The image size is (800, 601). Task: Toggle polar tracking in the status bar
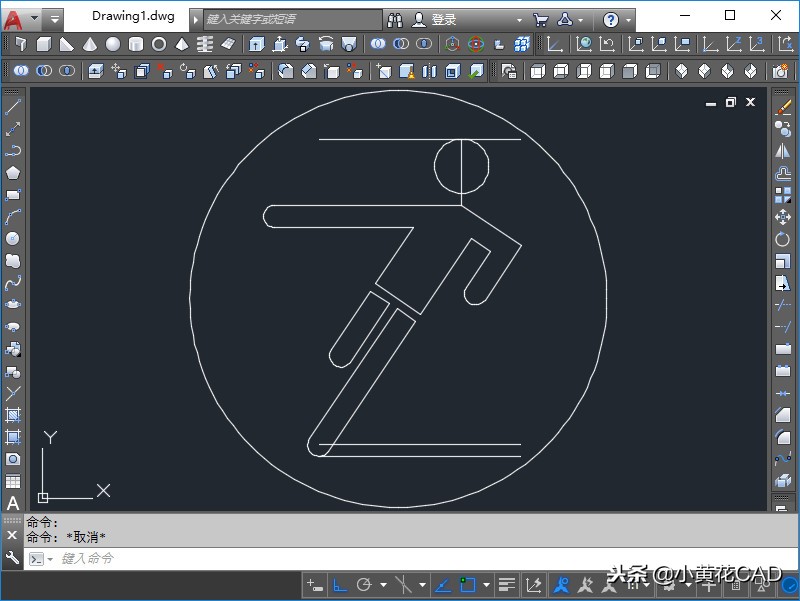364,585
